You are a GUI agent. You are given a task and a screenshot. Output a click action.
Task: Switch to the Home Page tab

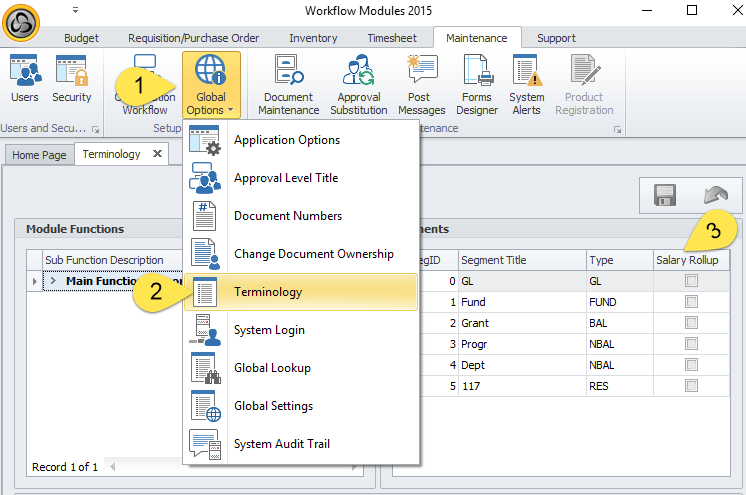tap(39, 155)
